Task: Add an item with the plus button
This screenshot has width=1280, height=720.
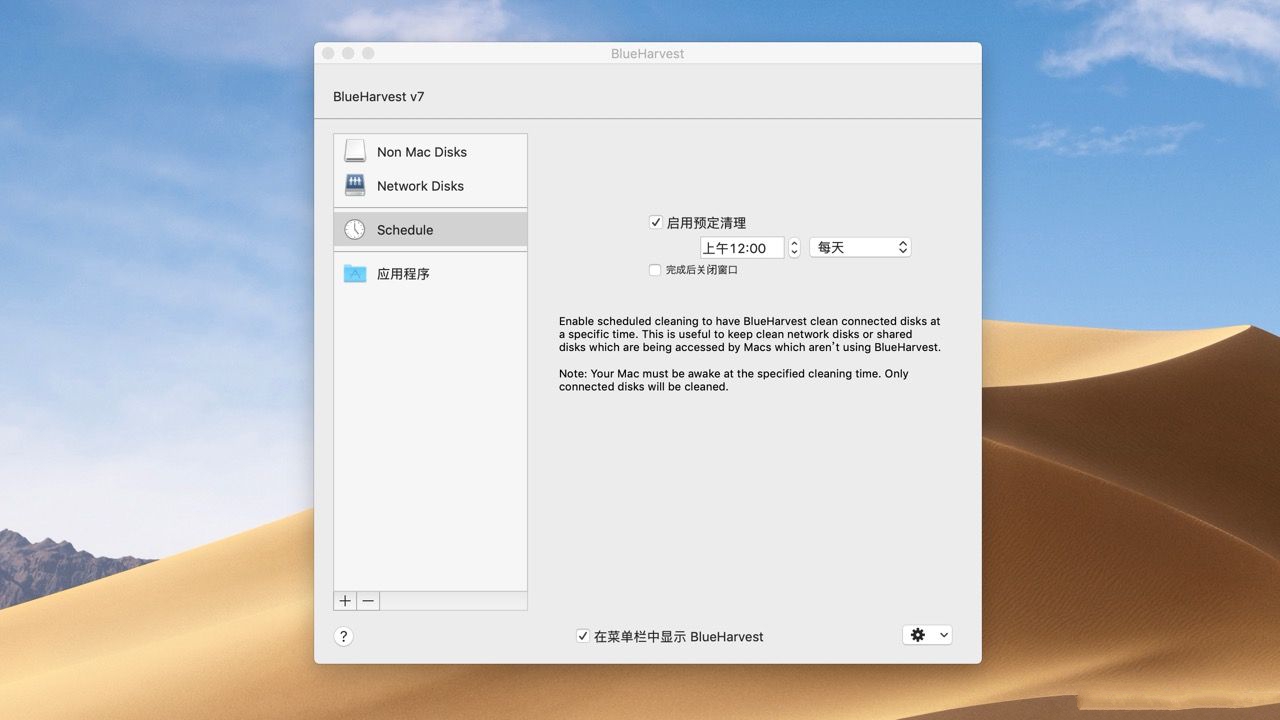Action: [345, 601]
